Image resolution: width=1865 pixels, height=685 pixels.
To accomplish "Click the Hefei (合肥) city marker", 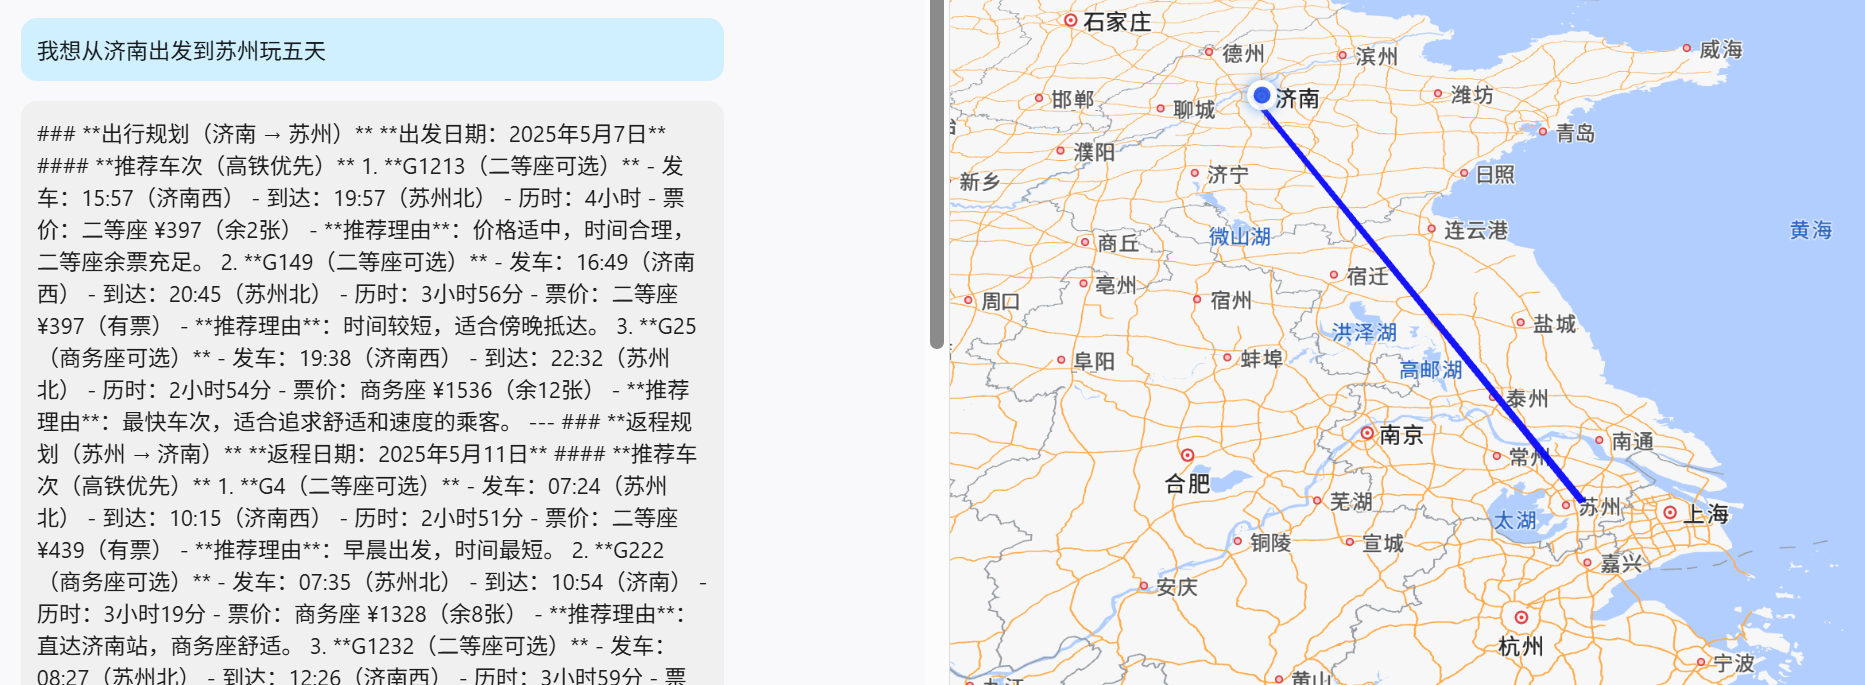I will click(1187, 455).
